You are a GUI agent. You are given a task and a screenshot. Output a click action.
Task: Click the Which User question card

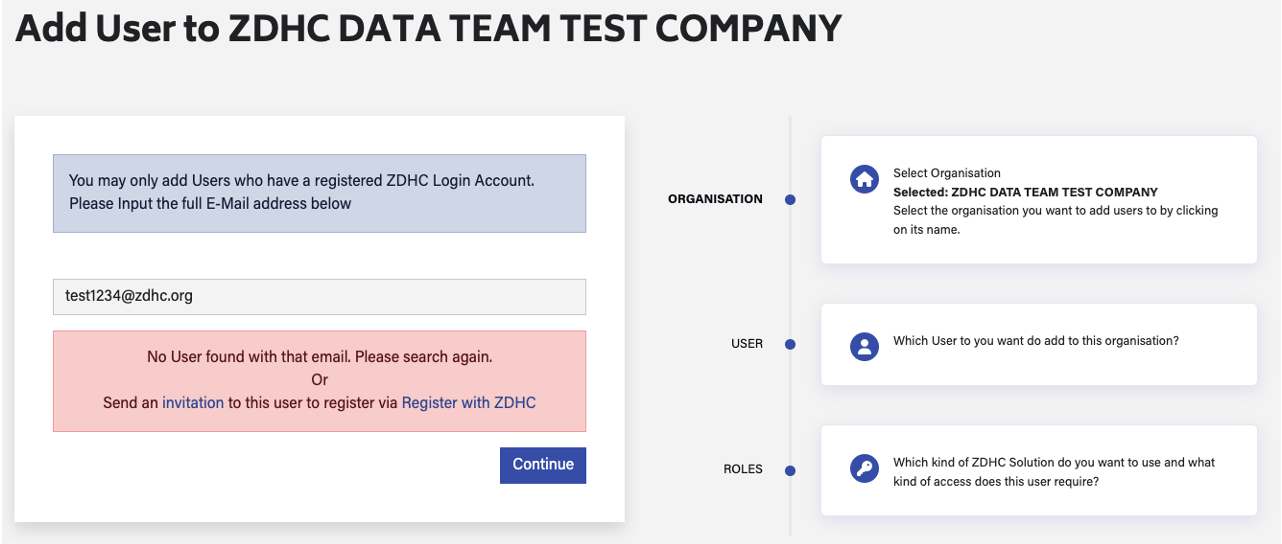[x=1036, y=341]
